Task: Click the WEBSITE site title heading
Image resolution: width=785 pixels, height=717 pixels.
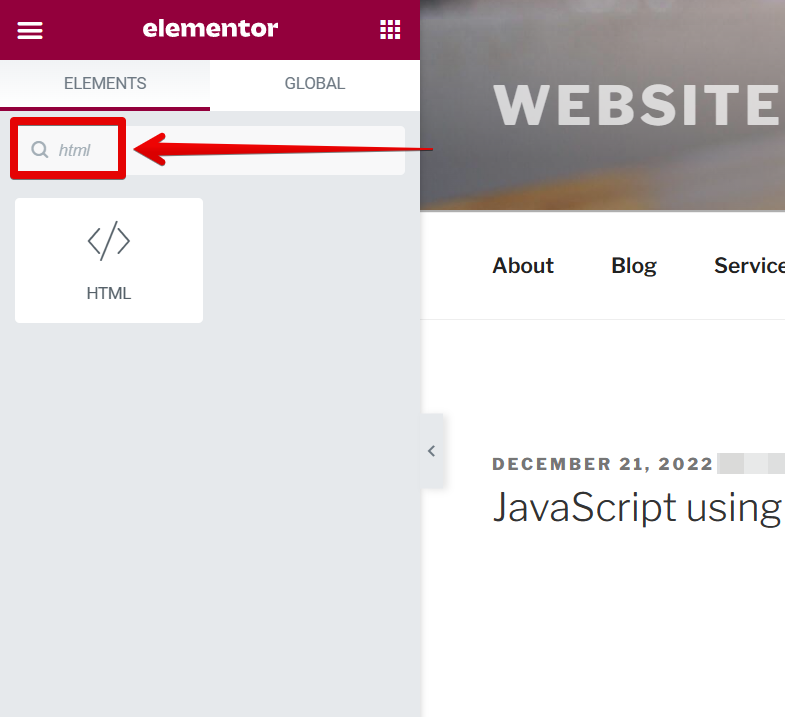Action: pyautogui.click(x=637, y=104)
